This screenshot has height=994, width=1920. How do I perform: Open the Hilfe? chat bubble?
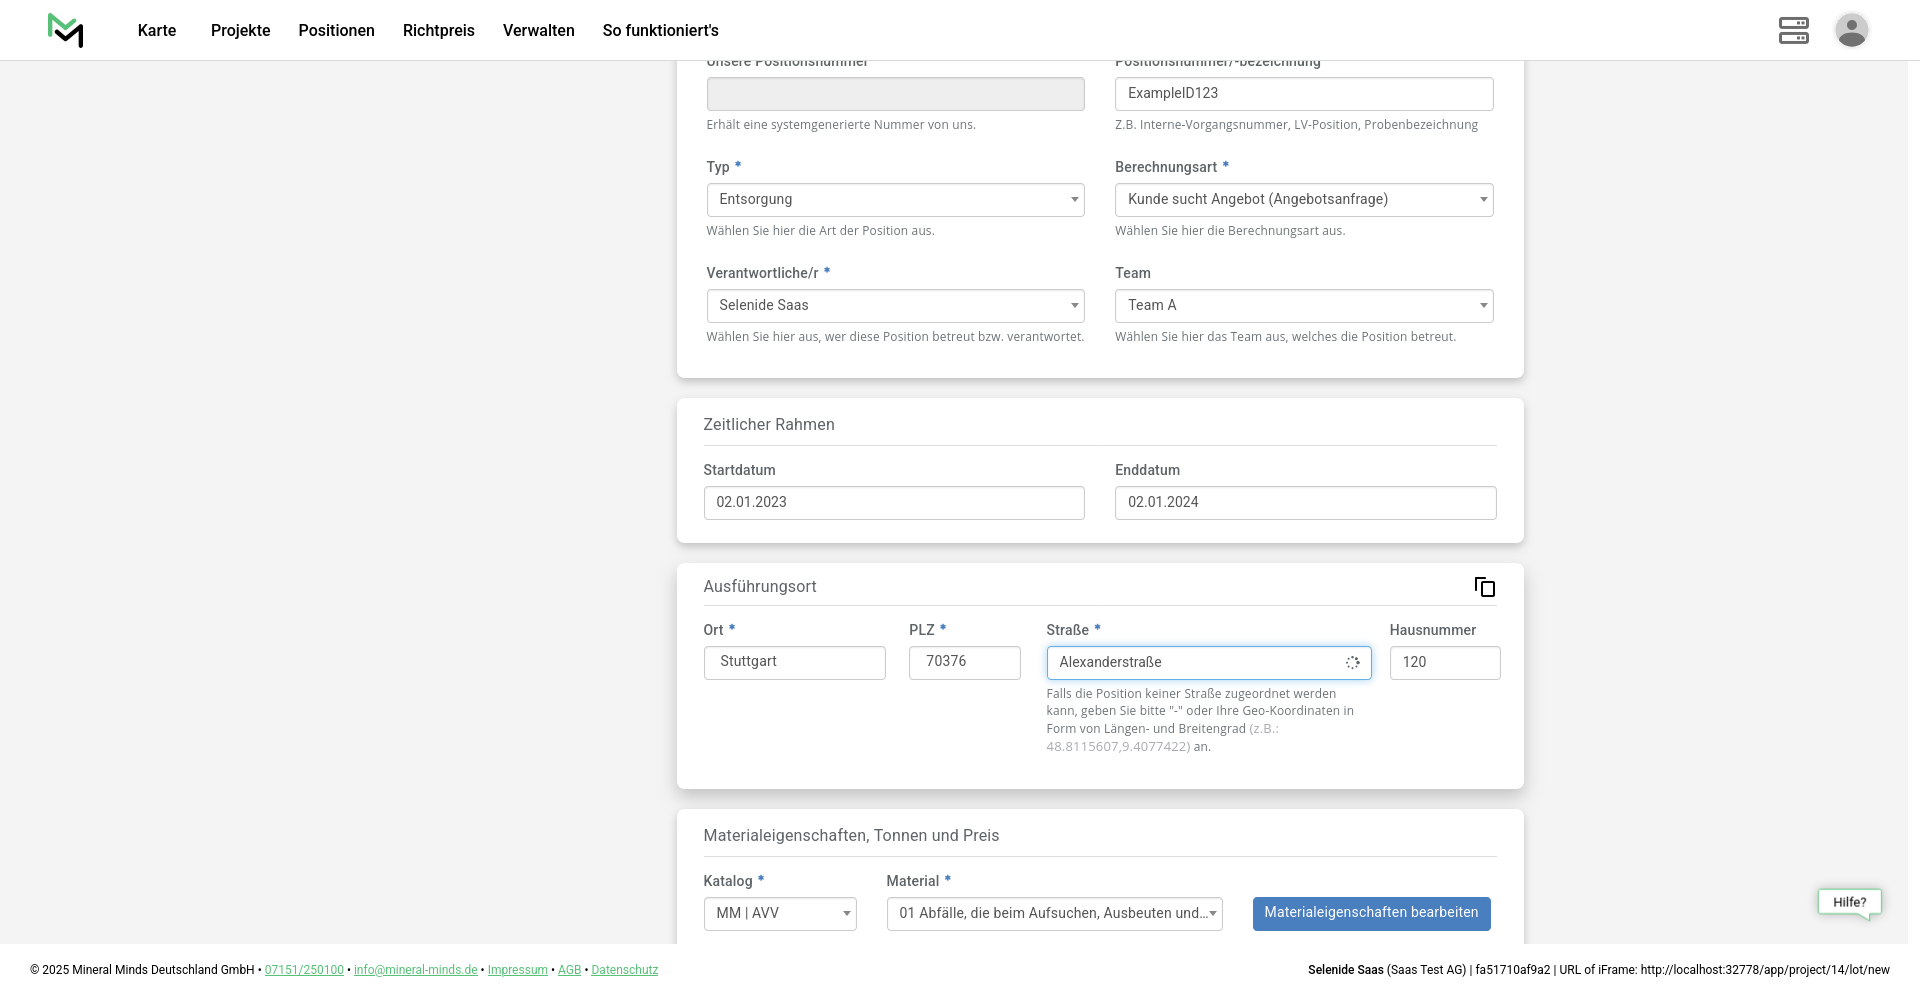click(1849, 902)
